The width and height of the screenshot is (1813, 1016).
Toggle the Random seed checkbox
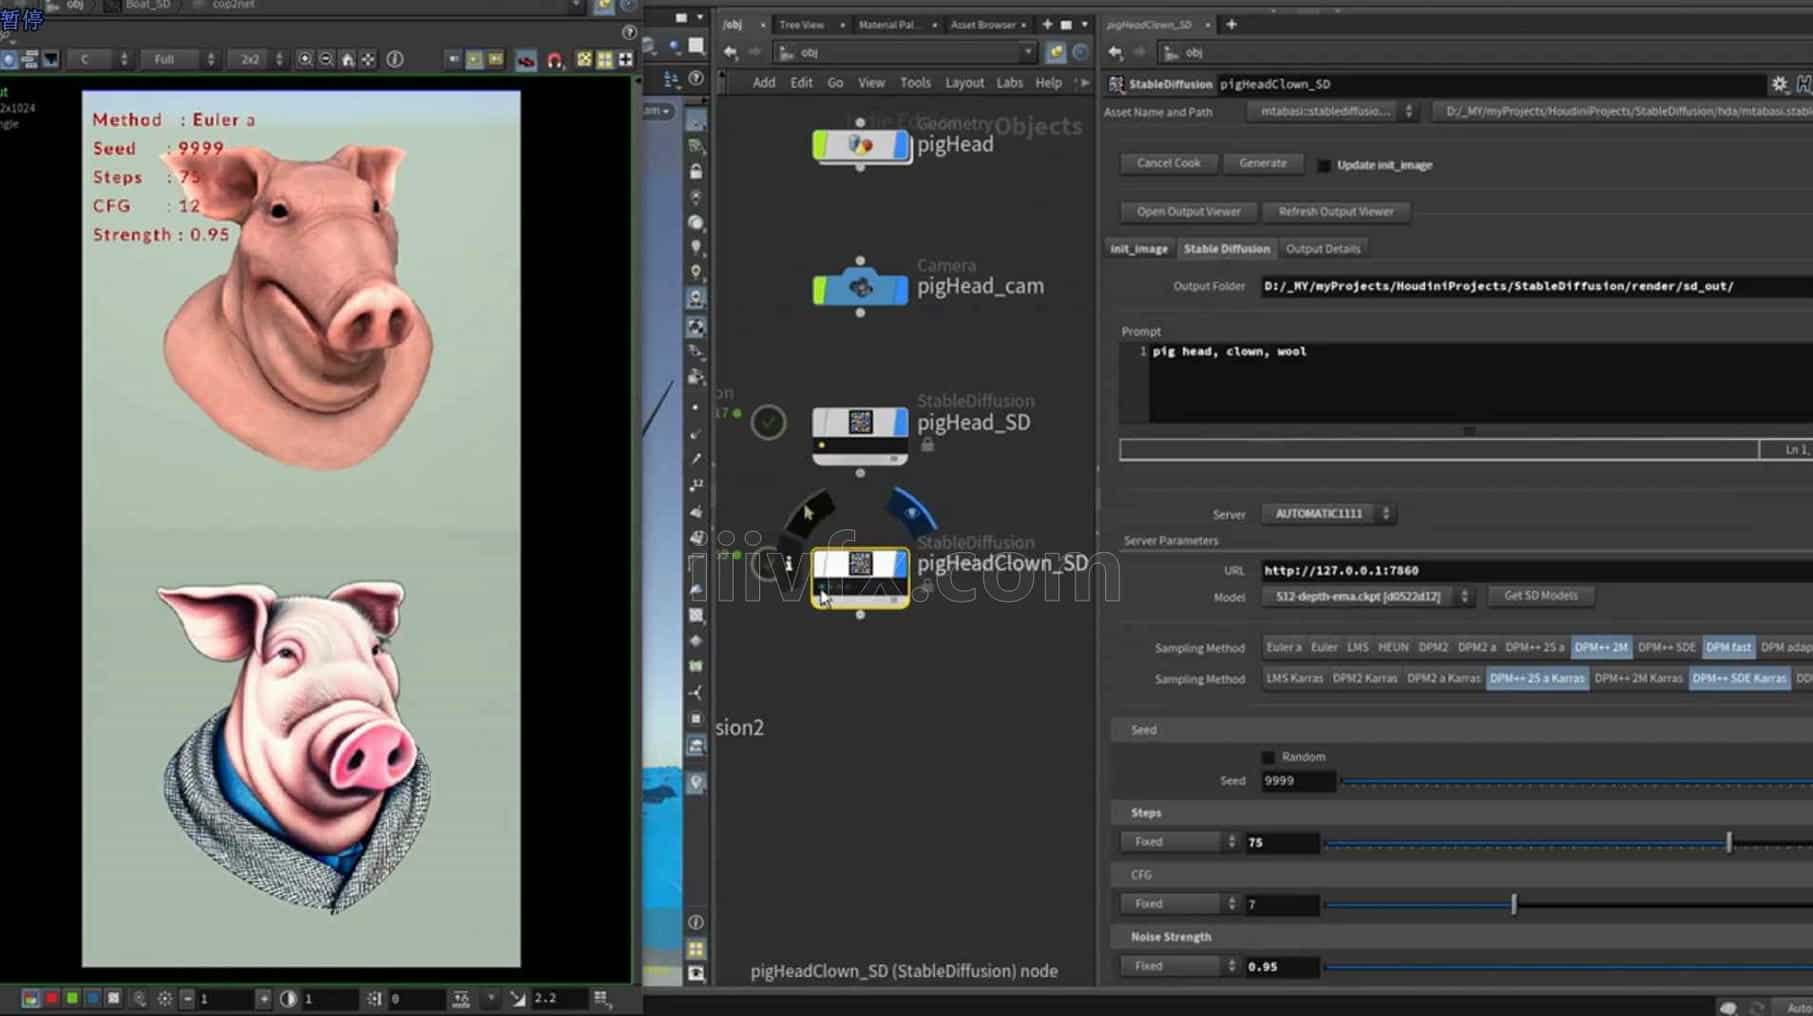tap(1269, 757)
